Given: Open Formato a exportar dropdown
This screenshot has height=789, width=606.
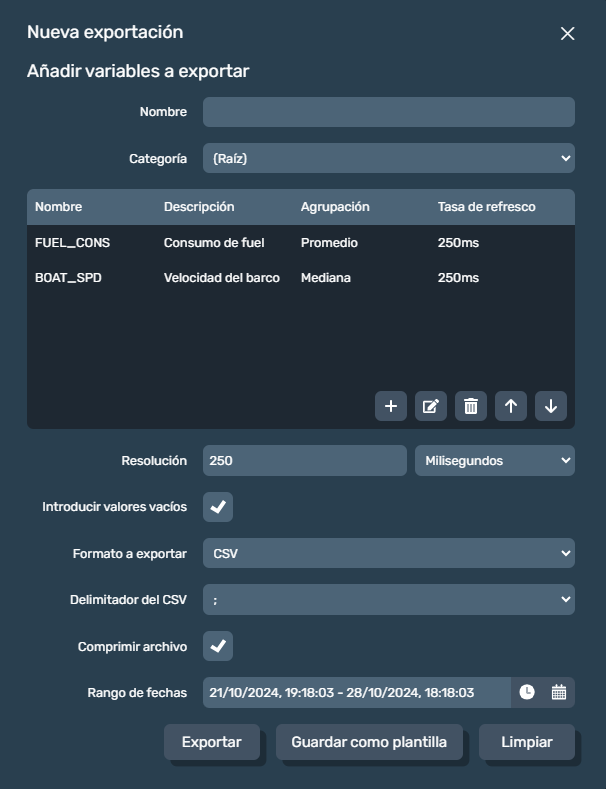Looking at the screenshot, I should [x=389, y=553].
